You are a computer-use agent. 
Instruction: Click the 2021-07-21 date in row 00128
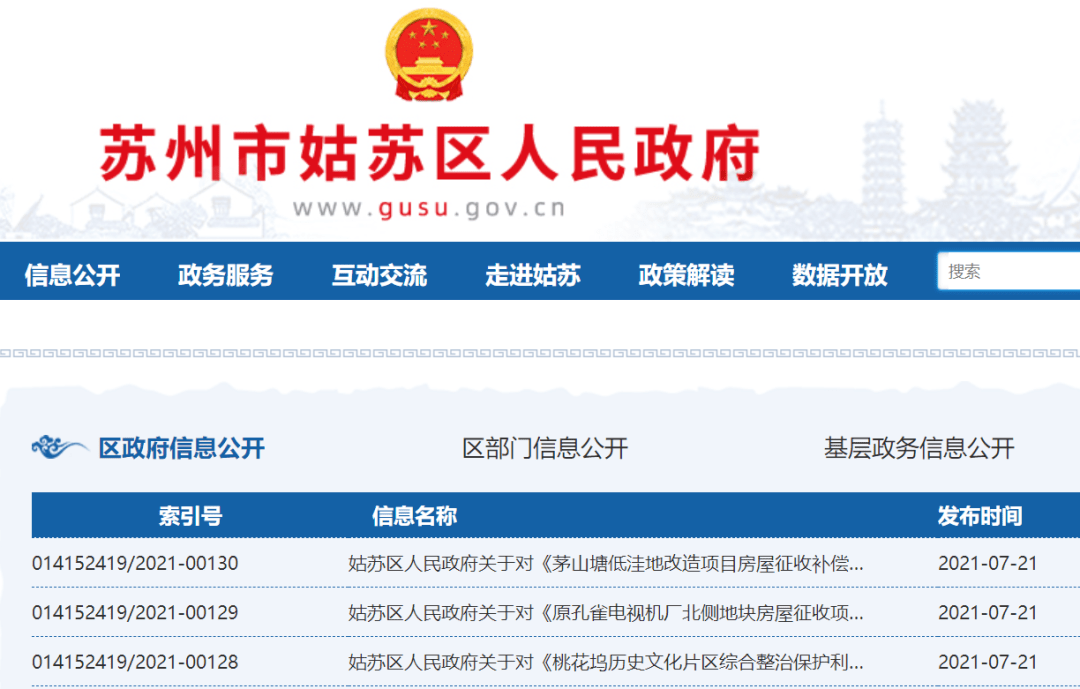click(x=988, y=662)
